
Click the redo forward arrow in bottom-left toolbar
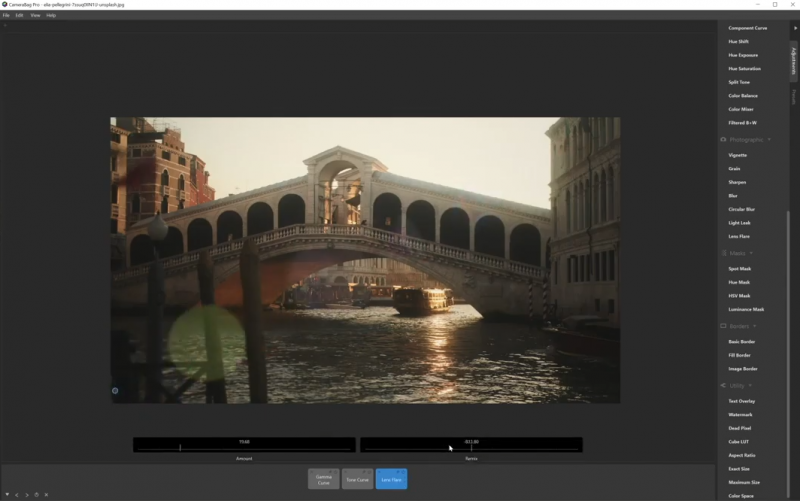26,494
